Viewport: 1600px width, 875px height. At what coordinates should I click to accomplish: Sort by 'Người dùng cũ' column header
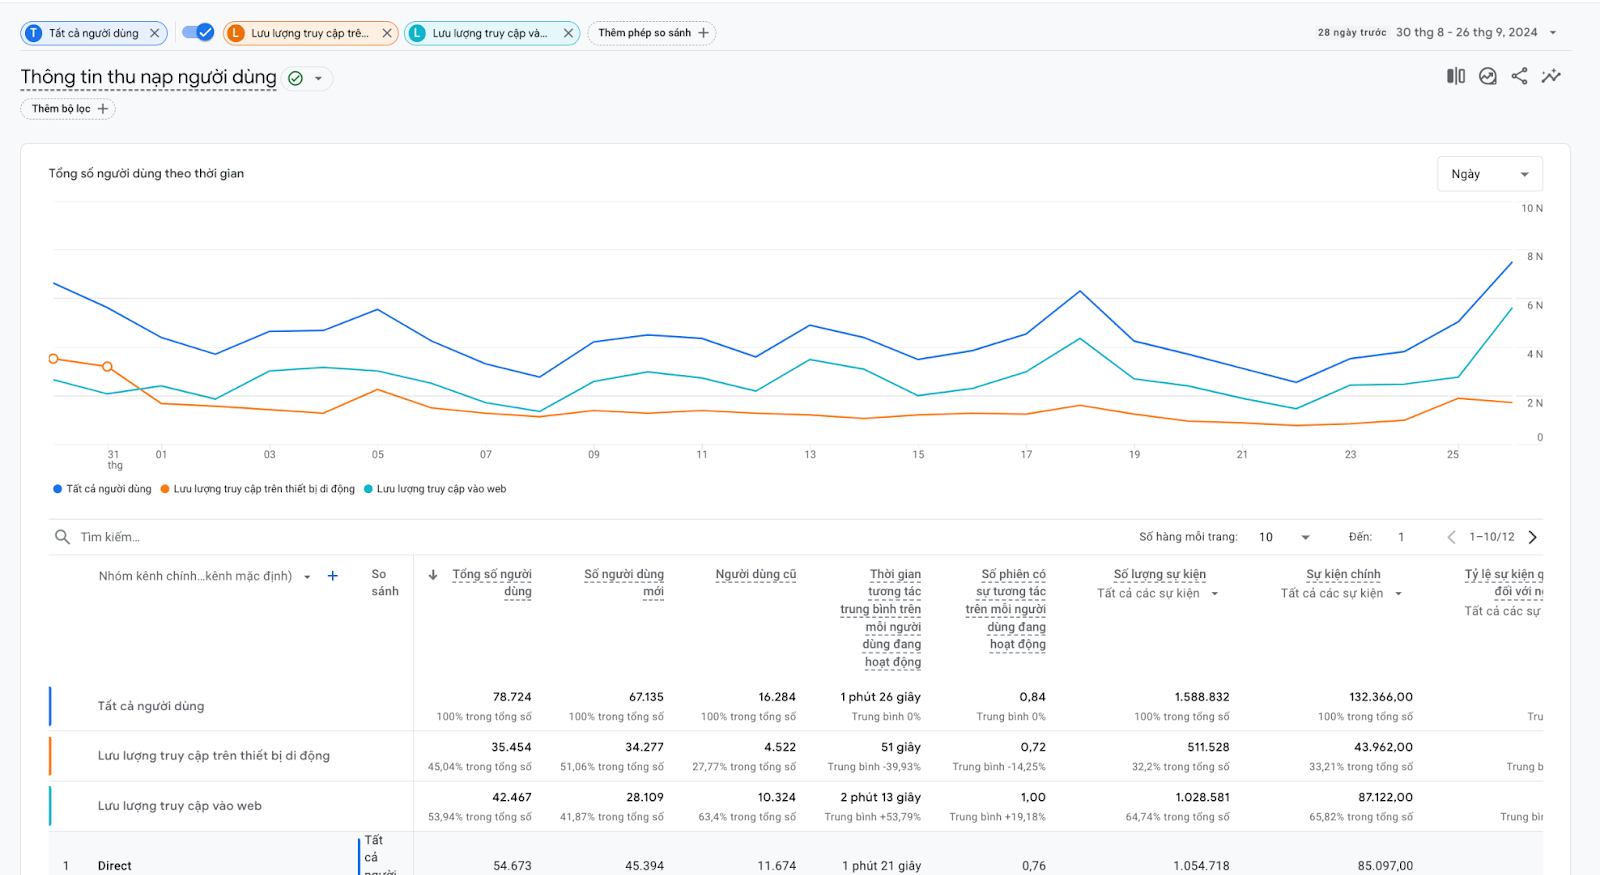point(756,574)
